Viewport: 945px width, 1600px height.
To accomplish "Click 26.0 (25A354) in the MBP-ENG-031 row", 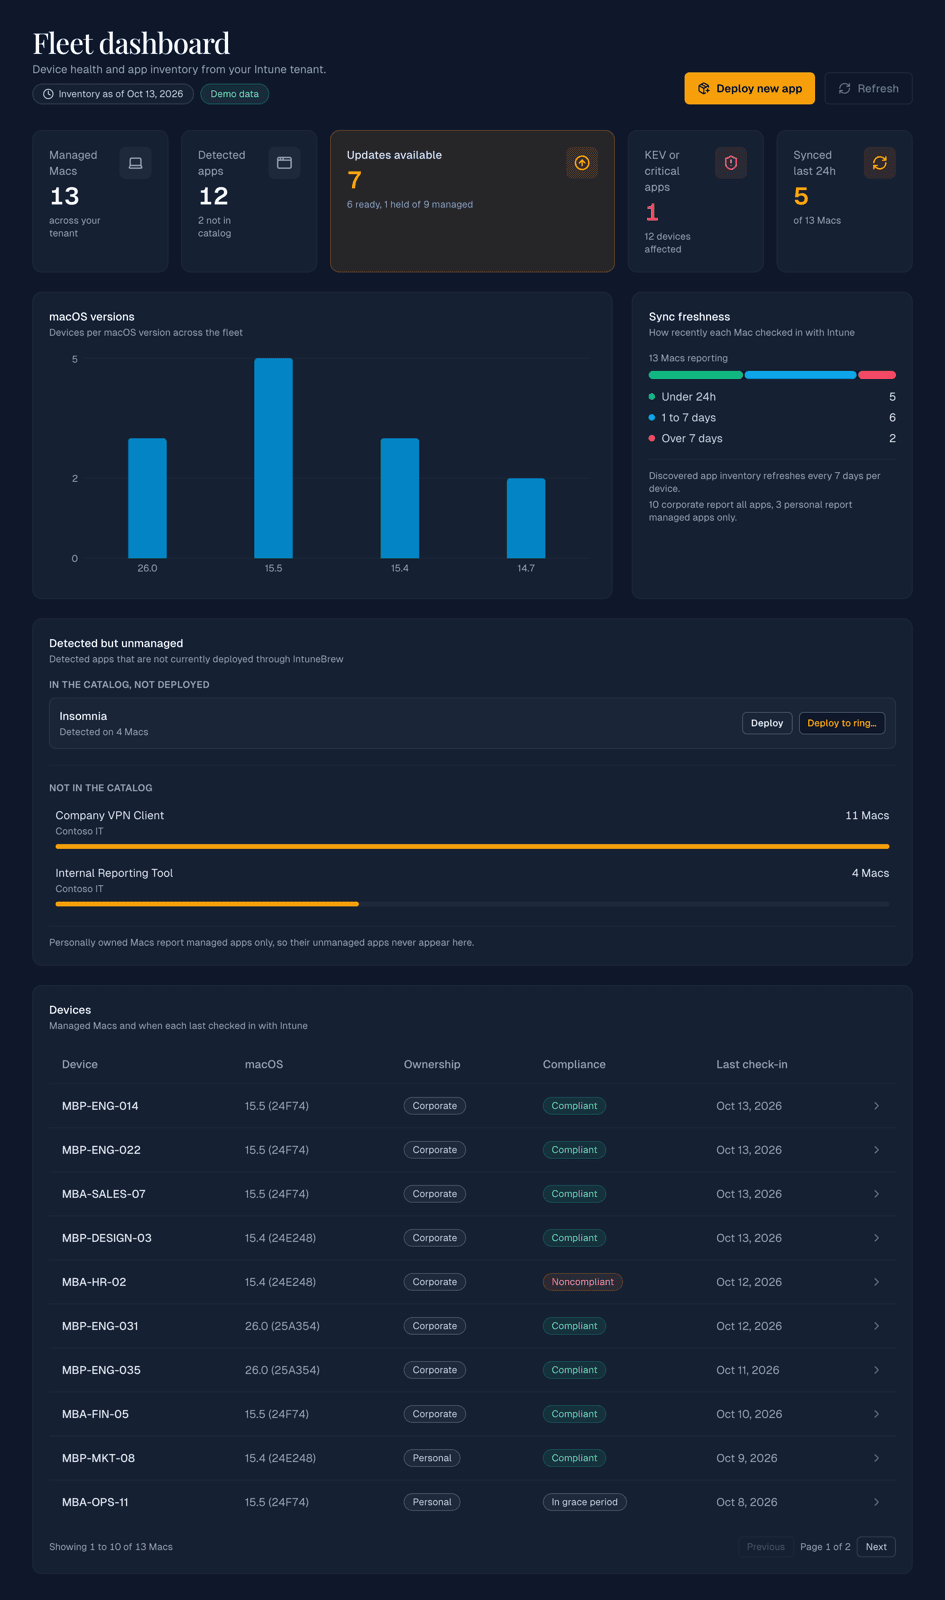I will [282, 1326].
